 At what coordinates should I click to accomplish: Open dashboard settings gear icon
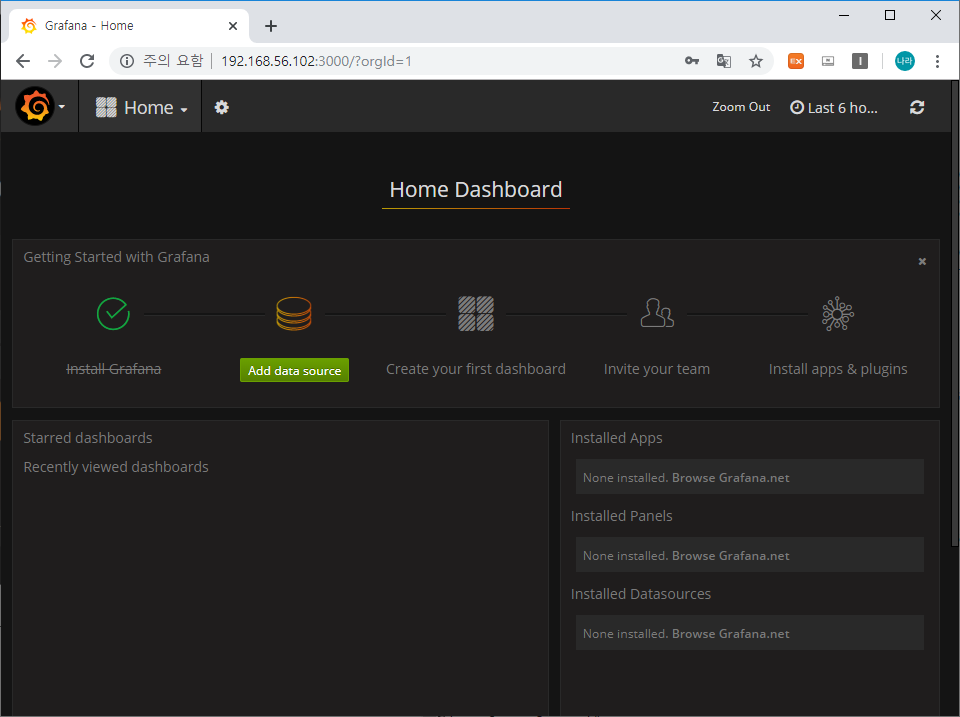222,107
